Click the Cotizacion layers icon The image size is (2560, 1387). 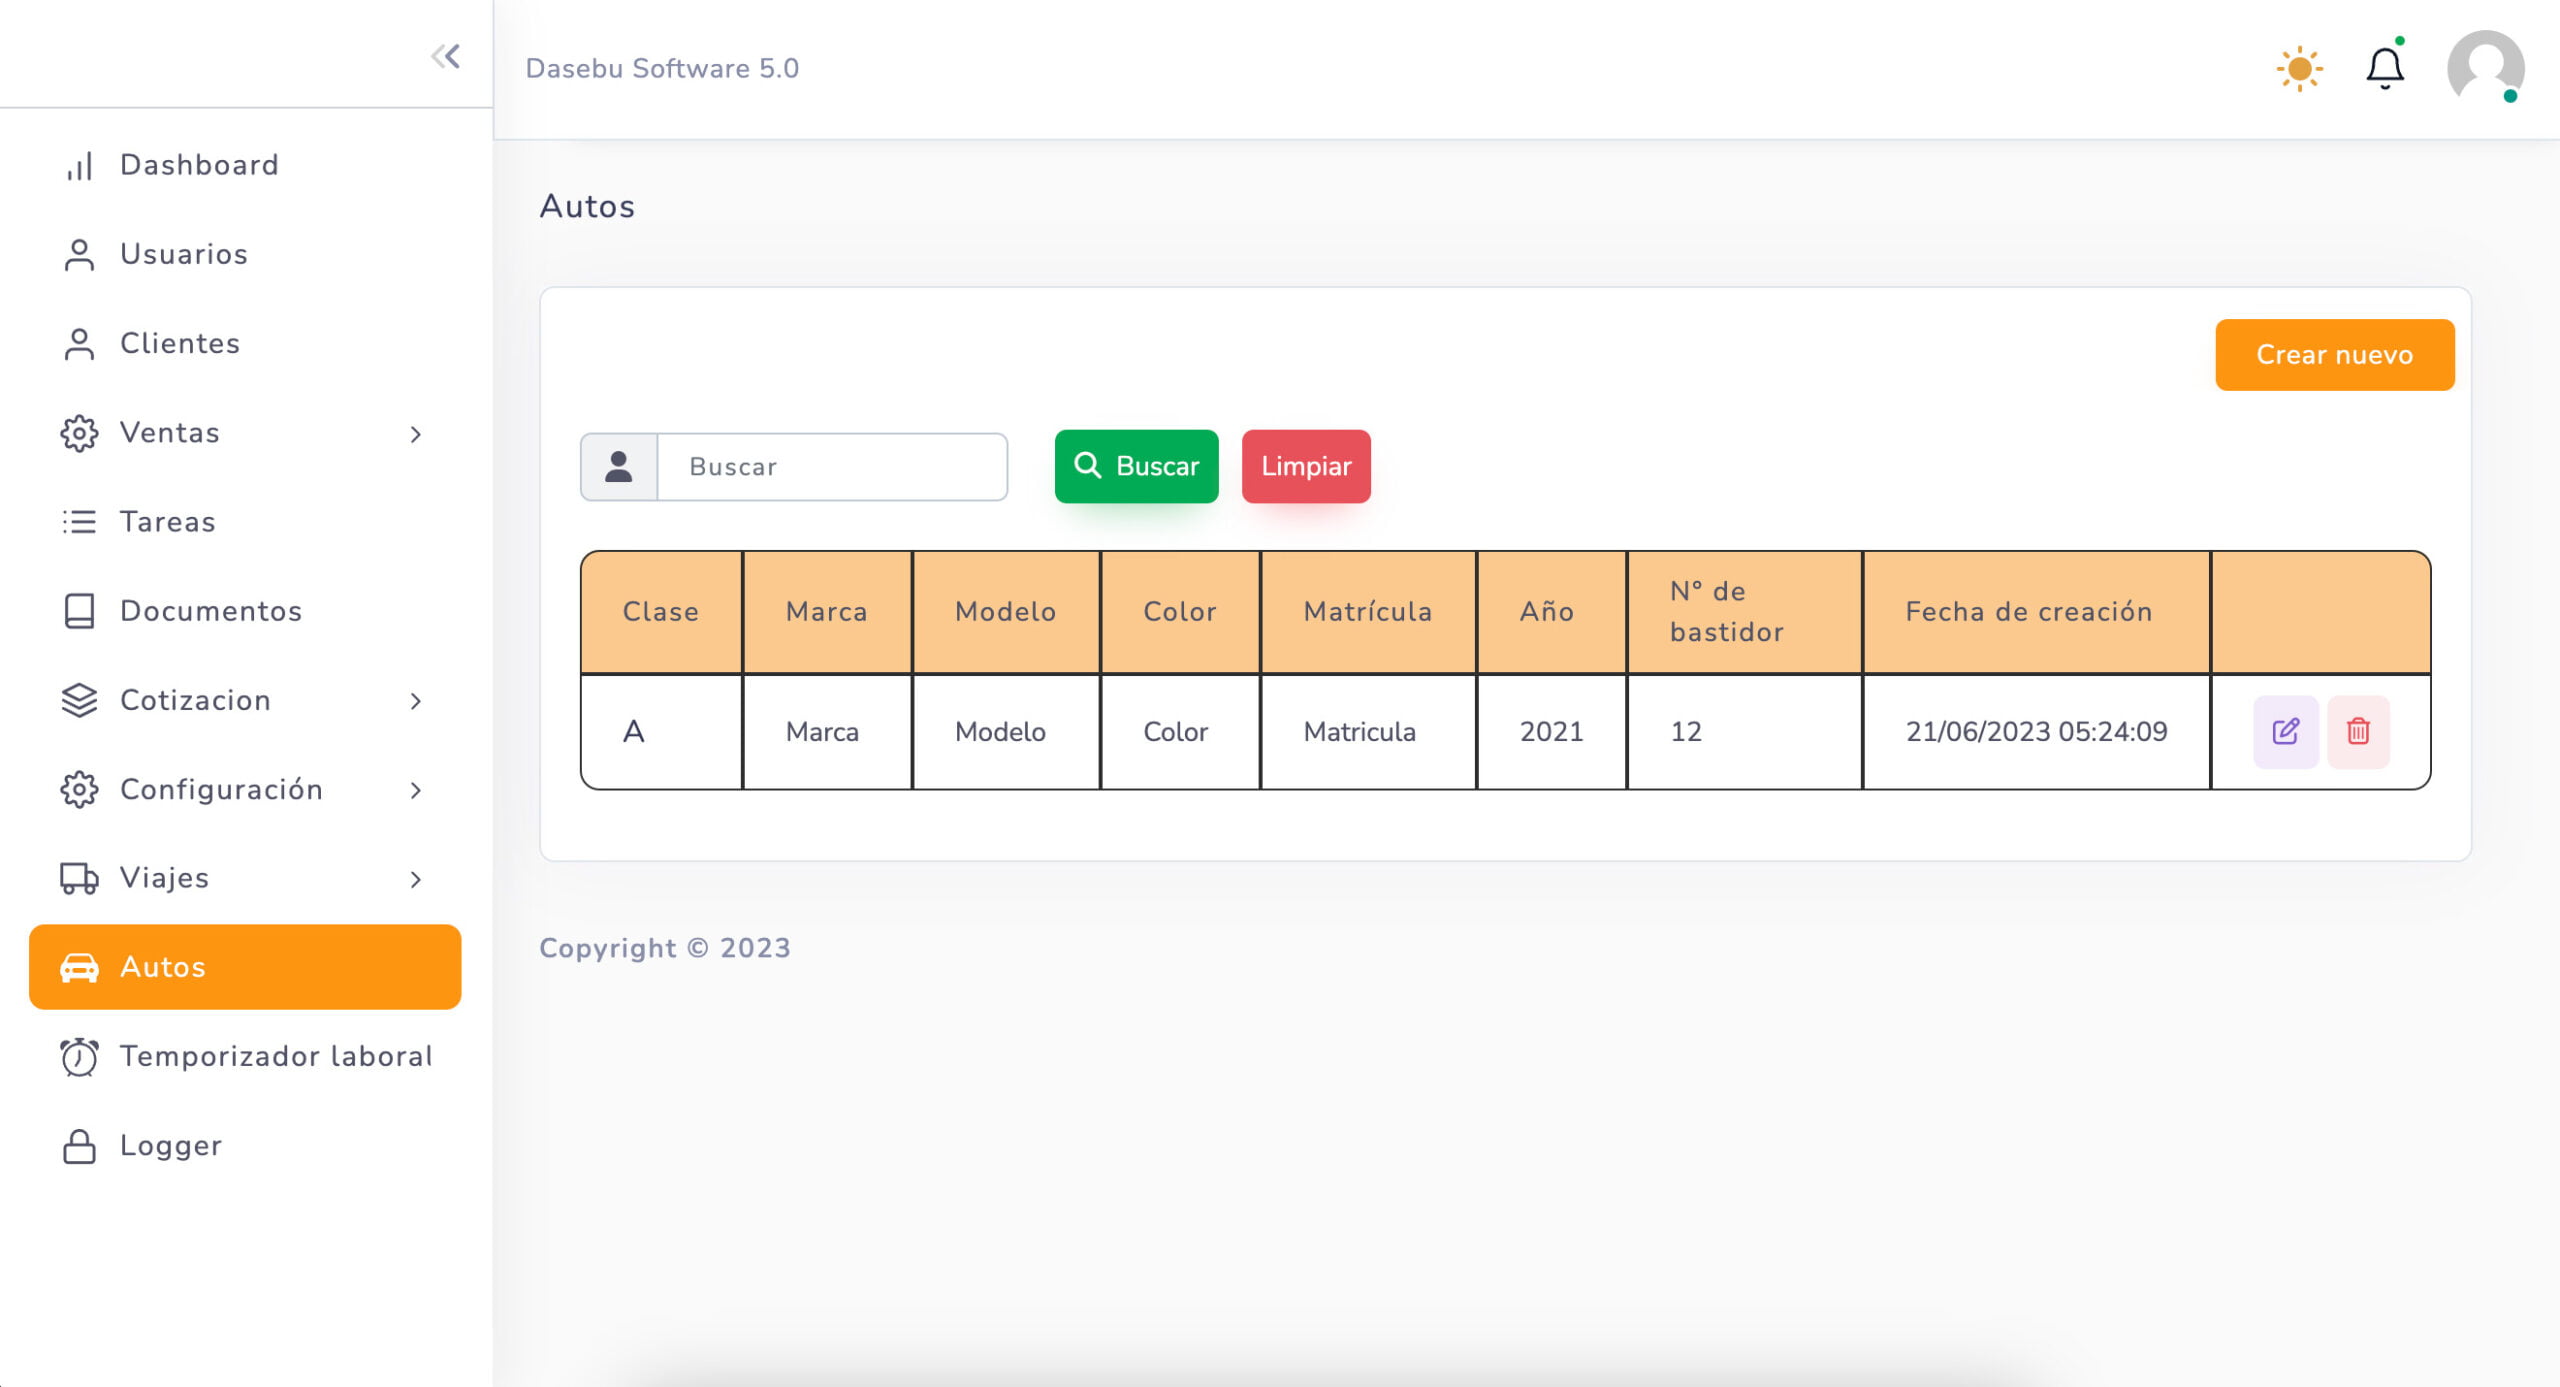coord(79,700)
